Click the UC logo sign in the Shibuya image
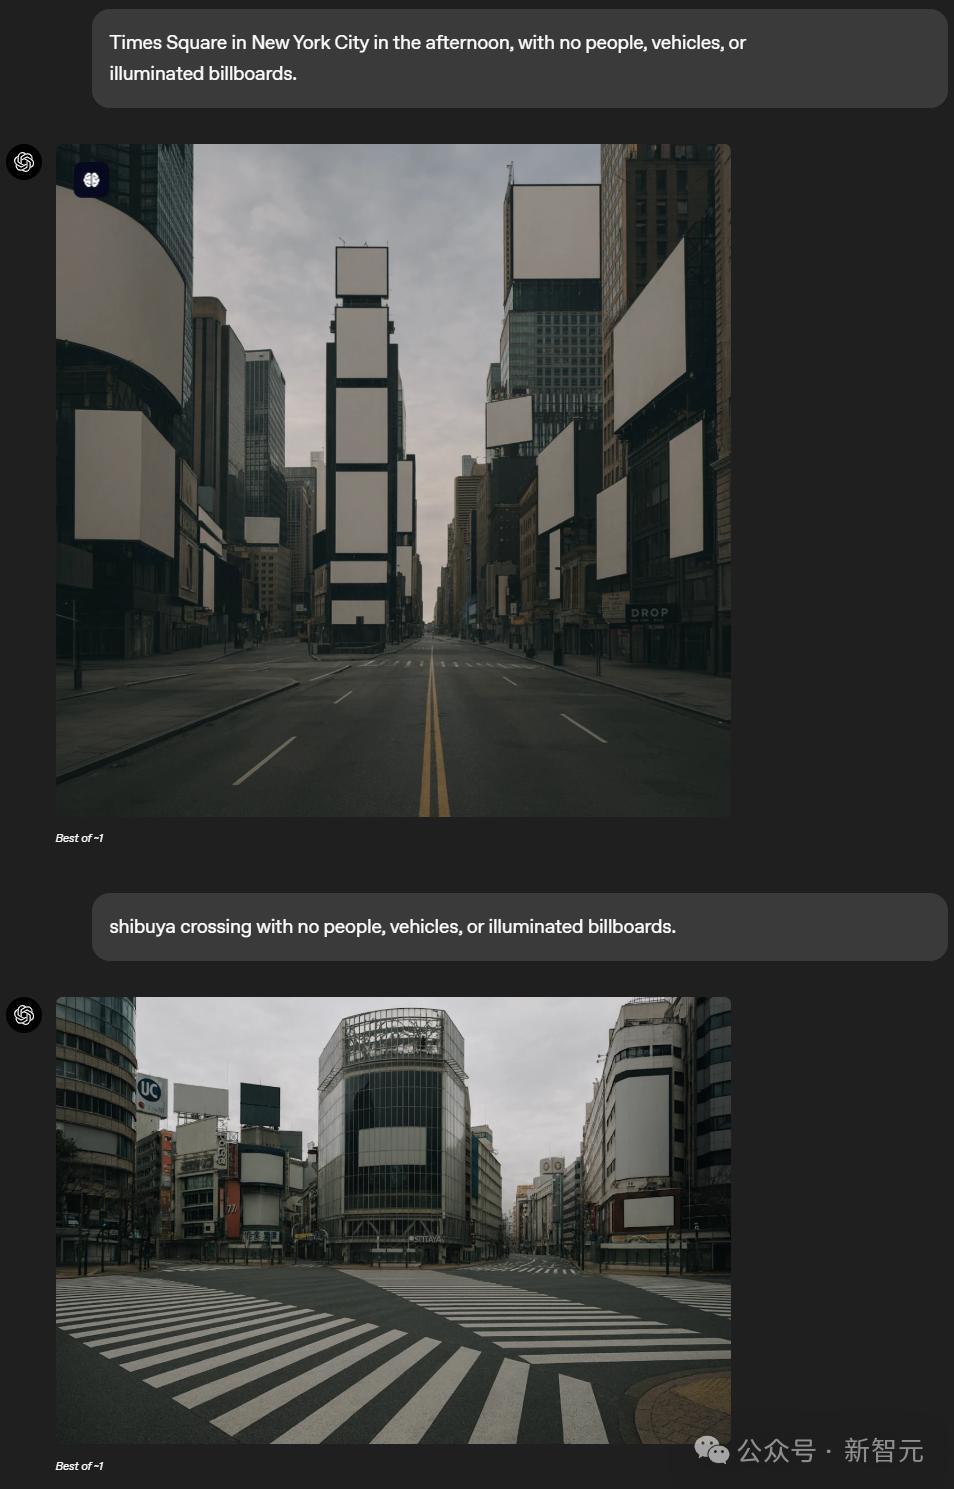This screenshot has height=1489, width=954. point(149,1090)
